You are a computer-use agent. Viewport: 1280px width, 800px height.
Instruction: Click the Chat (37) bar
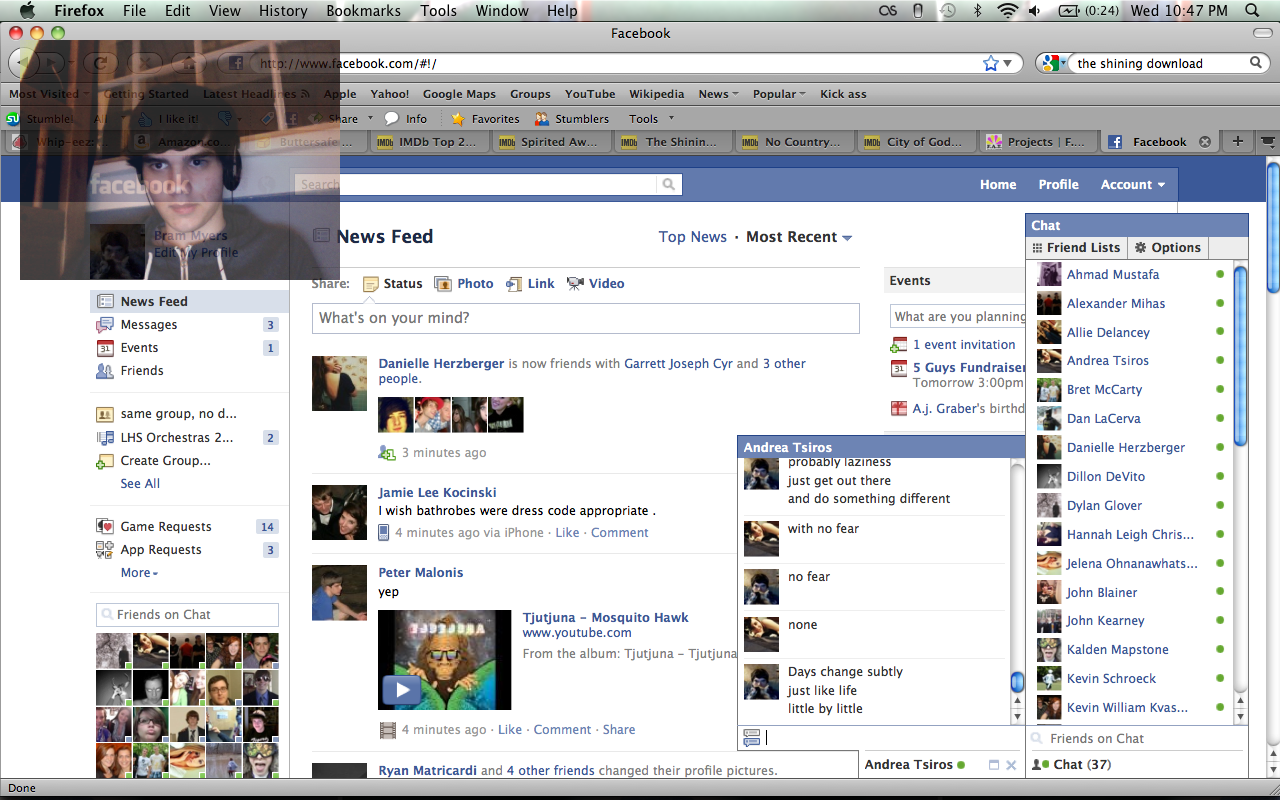(x=1138, y=765)
